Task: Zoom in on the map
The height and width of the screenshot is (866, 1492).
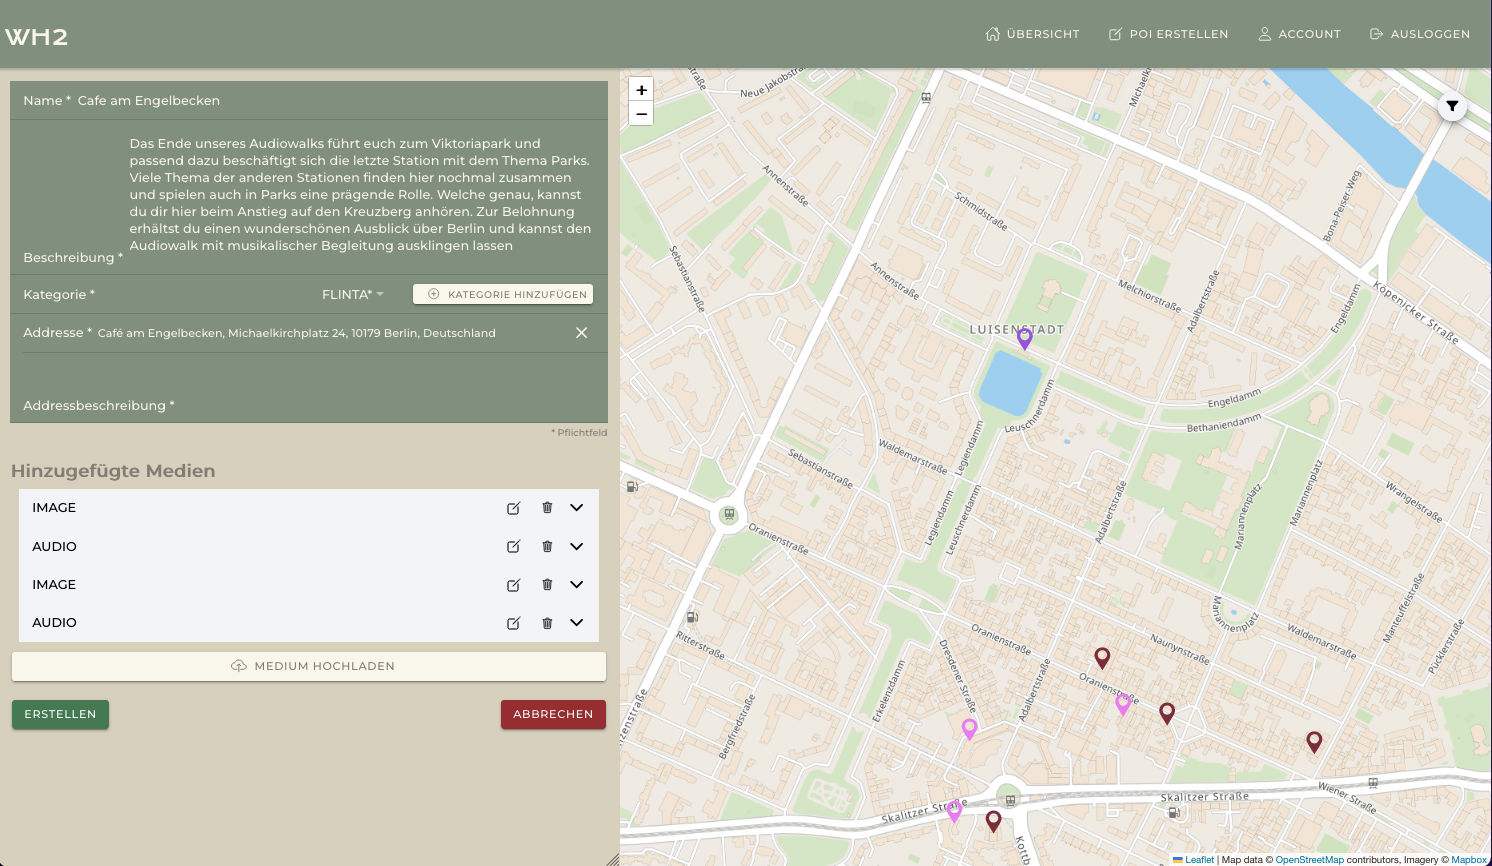Action: pyautogui.click(x=641, y=90)
